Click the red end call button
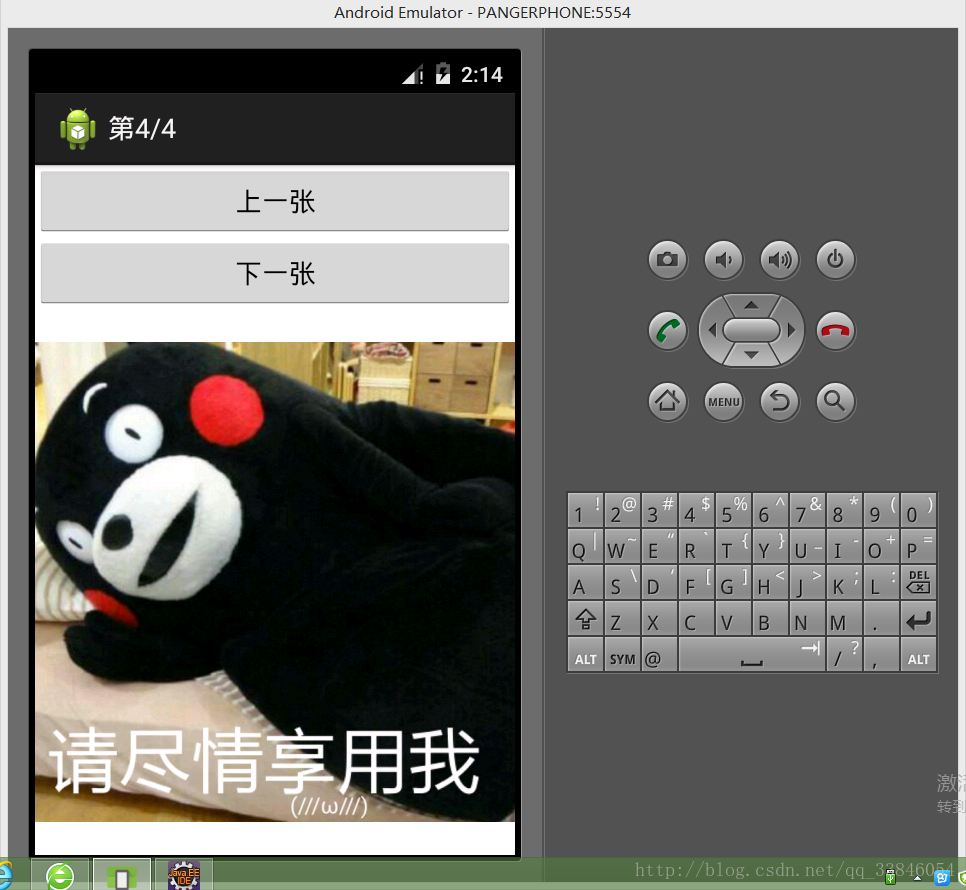 [x=835, y=331]
